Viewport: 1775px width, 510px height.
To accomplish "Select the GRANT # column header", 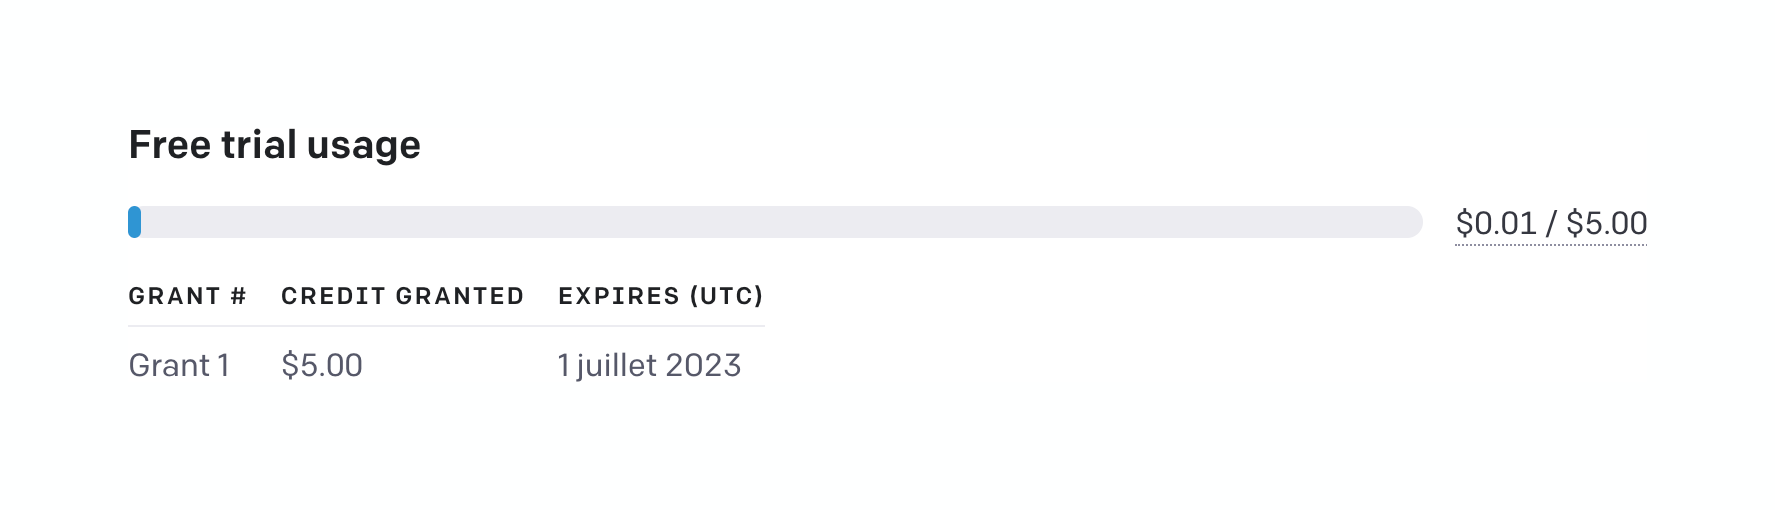I will tap(187, 296).
